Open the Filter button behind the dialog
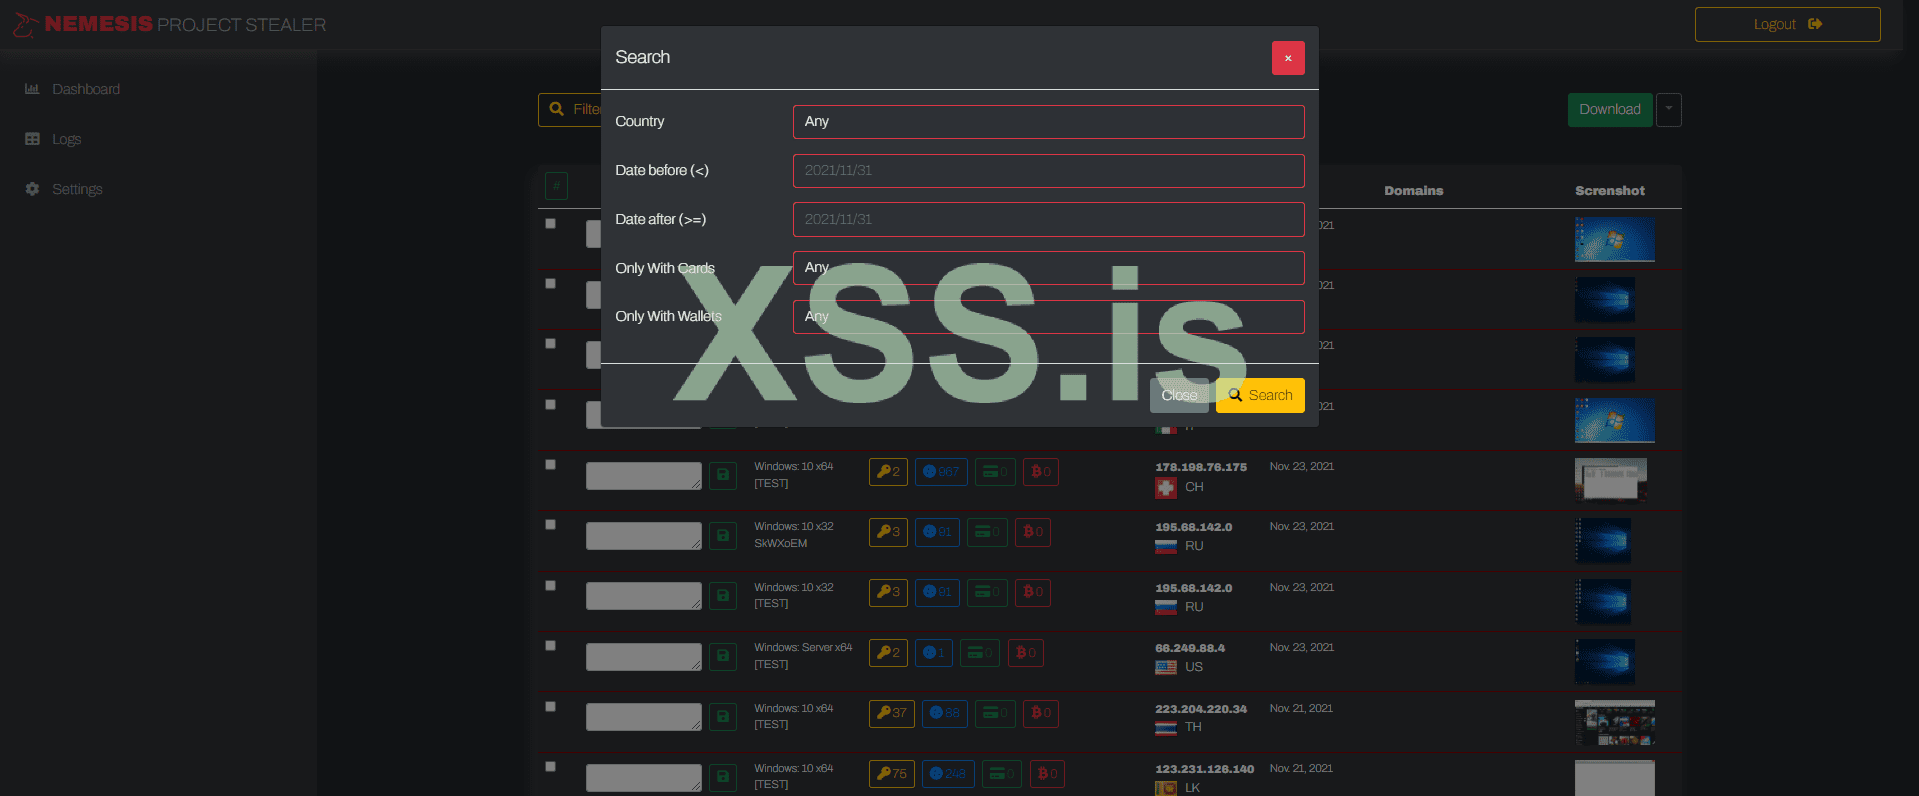This screenshot has height=796, width=1919. point(570,109)
